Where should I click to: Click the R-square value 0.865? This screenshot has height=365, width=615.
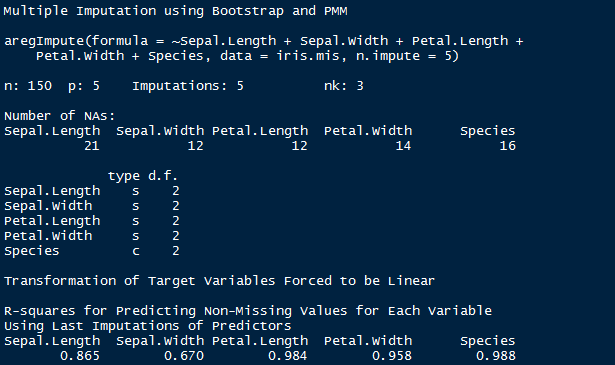tap(80, 356)
